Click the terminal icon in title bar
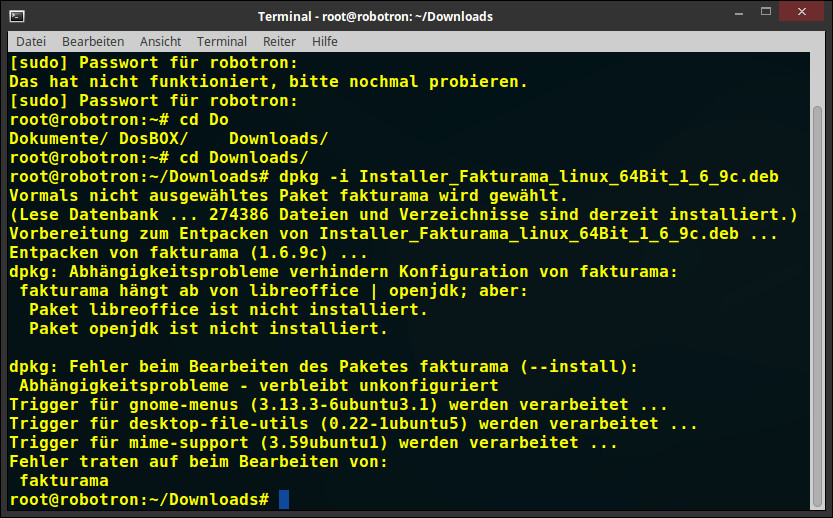Screen dimensions: 833x518 [x=16, y=16]
